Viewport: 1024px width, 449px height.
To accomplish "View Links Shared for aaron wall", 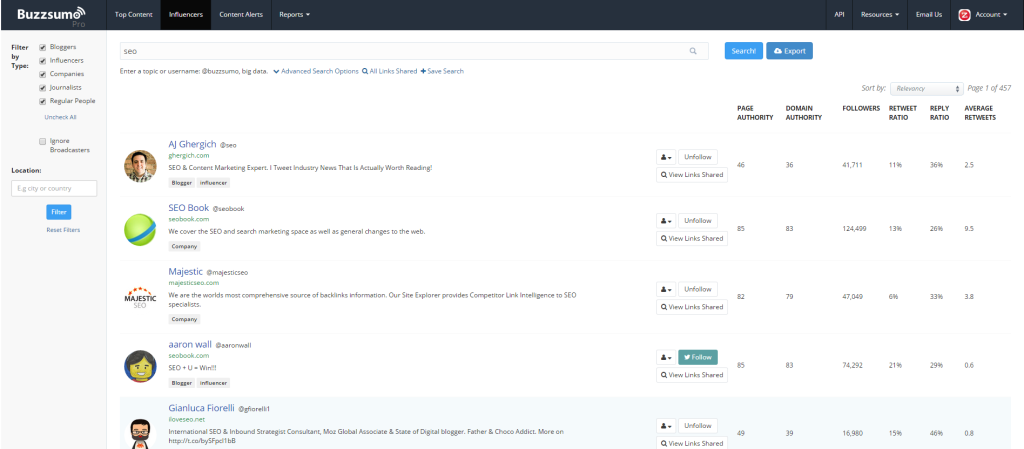I will click(692, 375).
